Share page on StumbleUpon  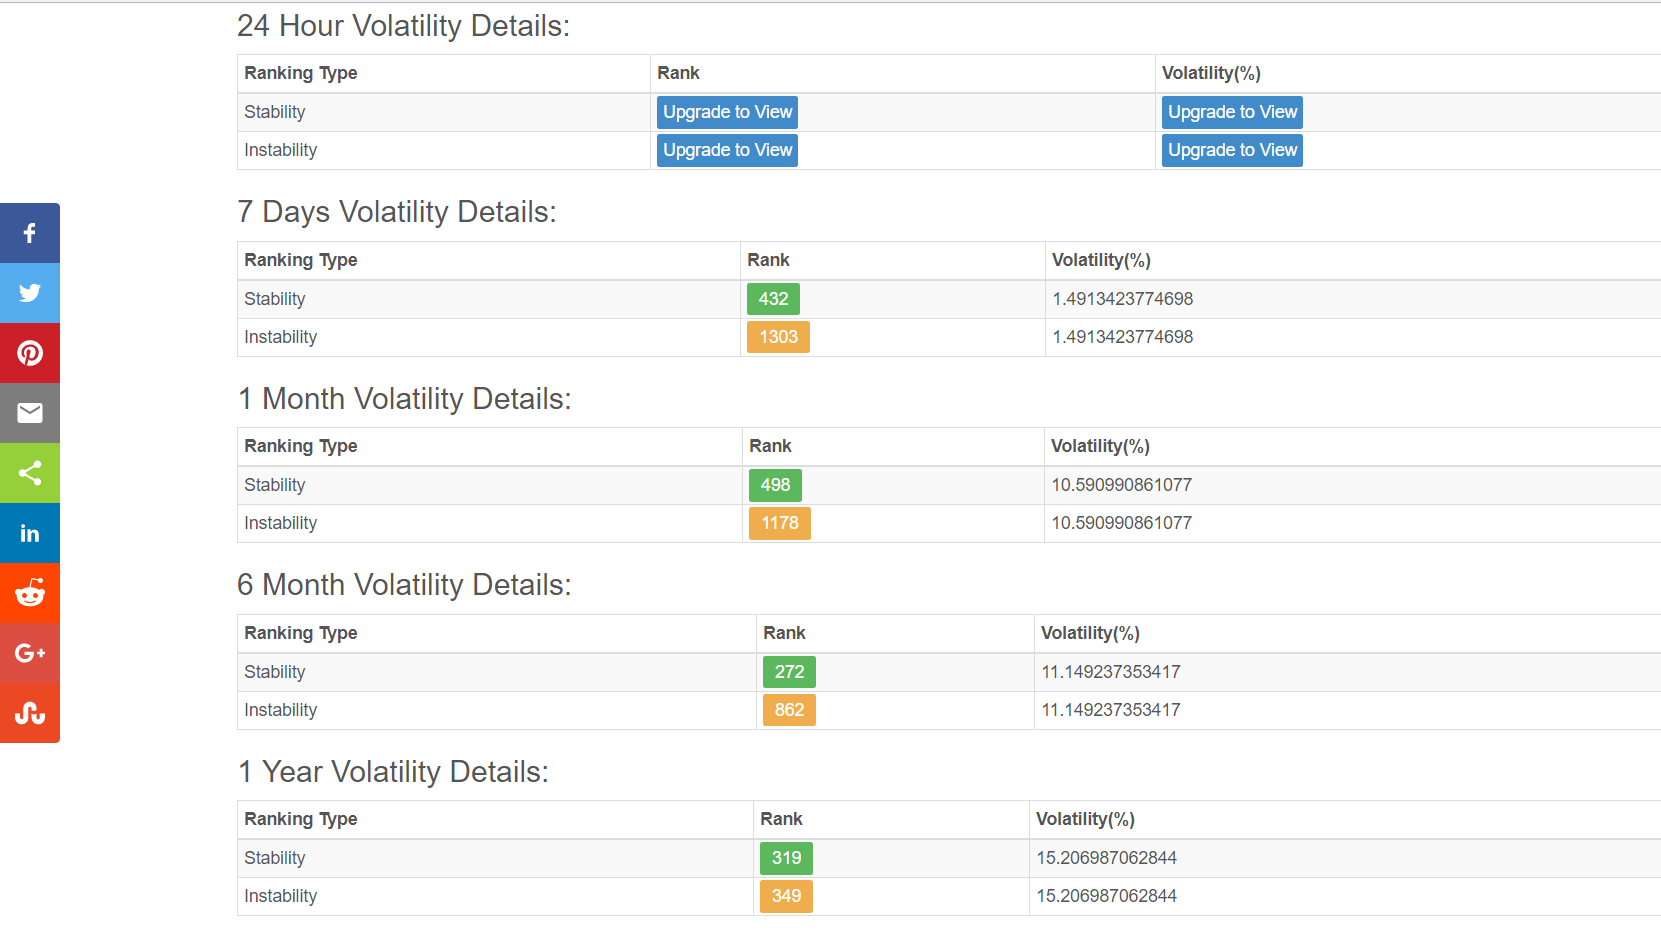[30, 713]
